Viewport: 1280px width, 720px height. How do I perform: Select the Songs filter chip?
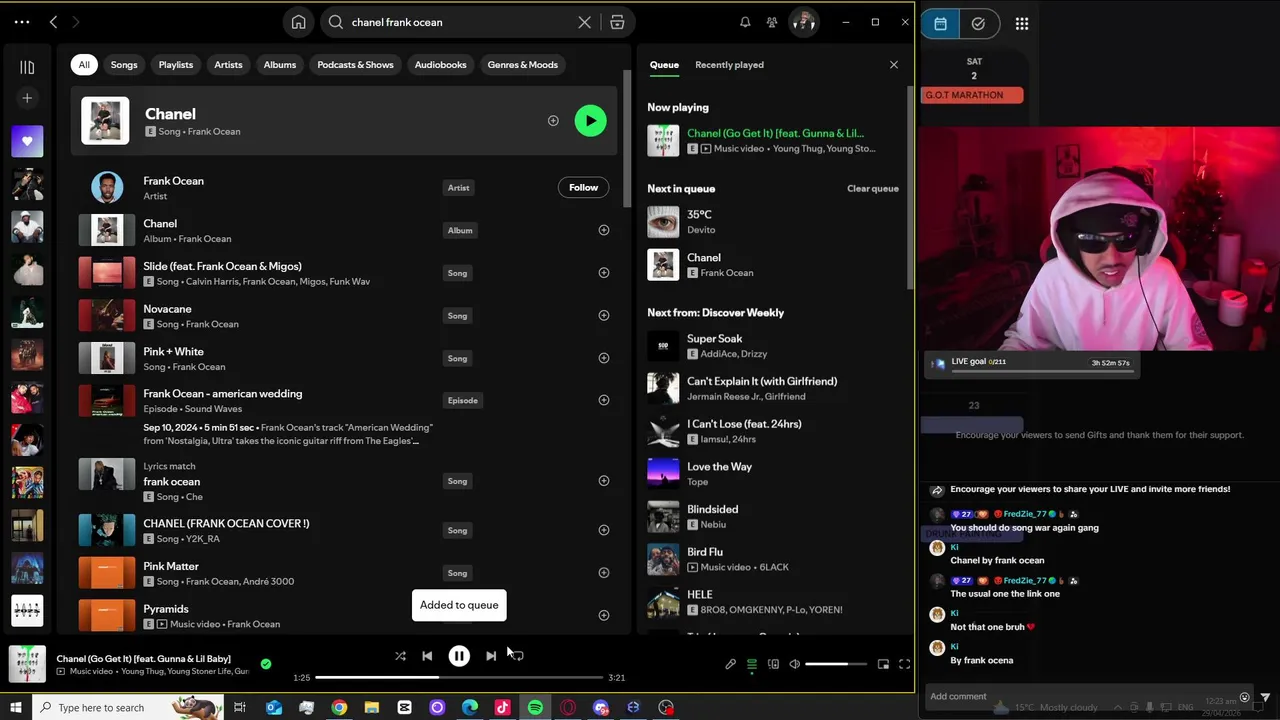click(124, 65)
